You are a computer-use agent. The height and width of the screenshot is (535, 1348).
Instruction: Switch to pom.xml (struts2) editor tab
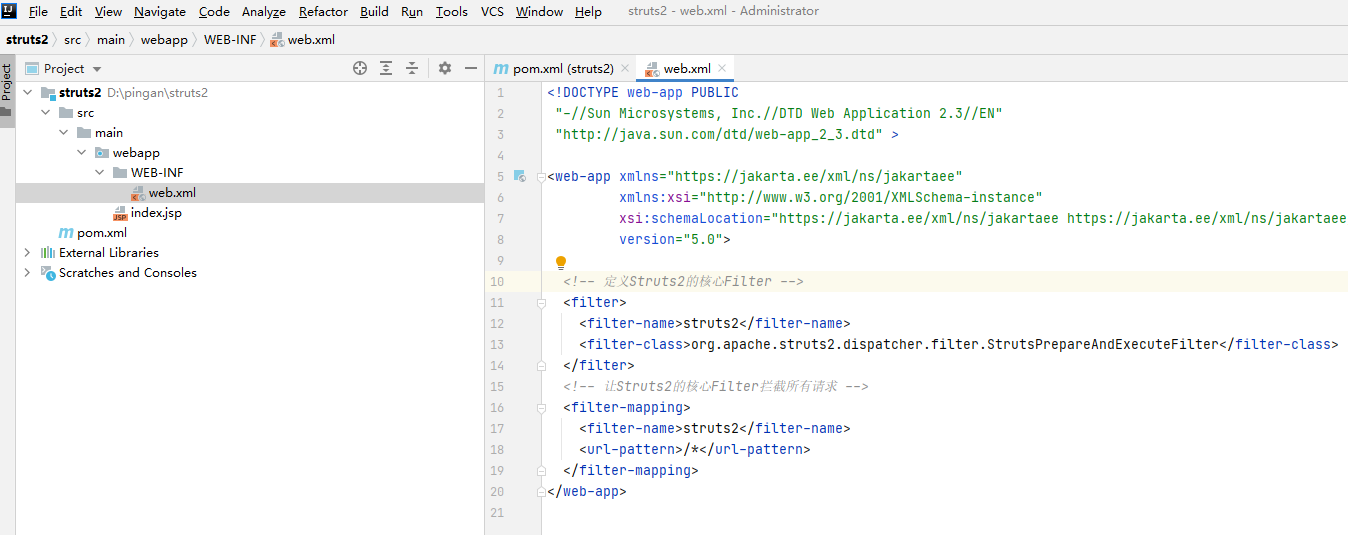click(x=563, y=68)
